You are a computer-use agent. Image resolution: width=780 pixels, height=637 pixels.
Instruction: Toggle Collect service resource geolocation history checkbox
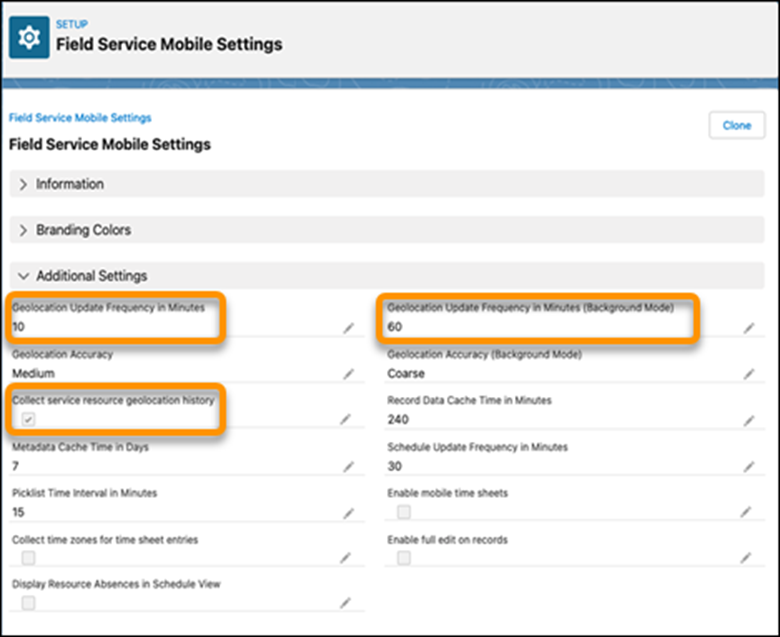click(x=28, y=419)
